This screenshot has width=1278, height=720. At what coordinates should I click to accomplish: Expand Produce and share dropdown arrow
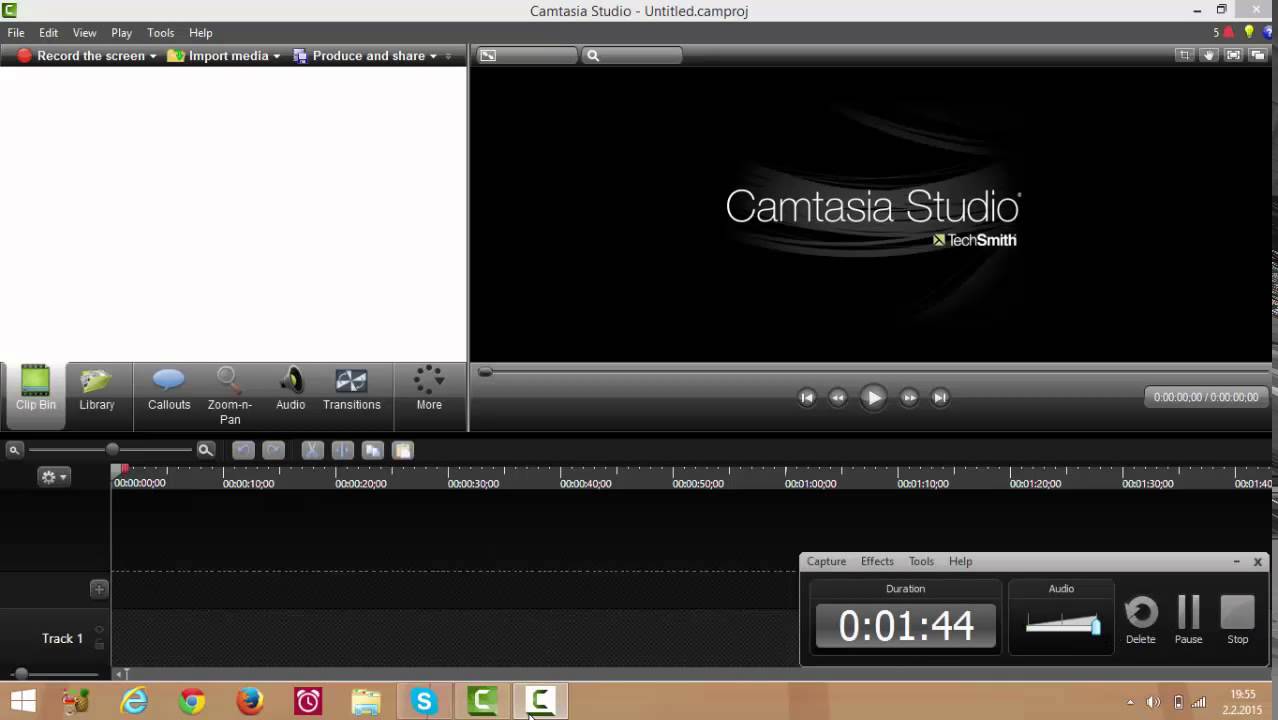point(433,56)
